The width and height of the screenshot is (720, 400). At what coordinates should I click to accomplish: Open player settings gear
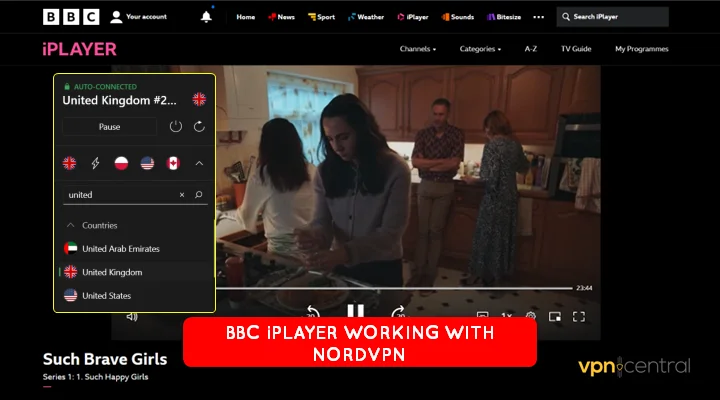coord(531,315)
